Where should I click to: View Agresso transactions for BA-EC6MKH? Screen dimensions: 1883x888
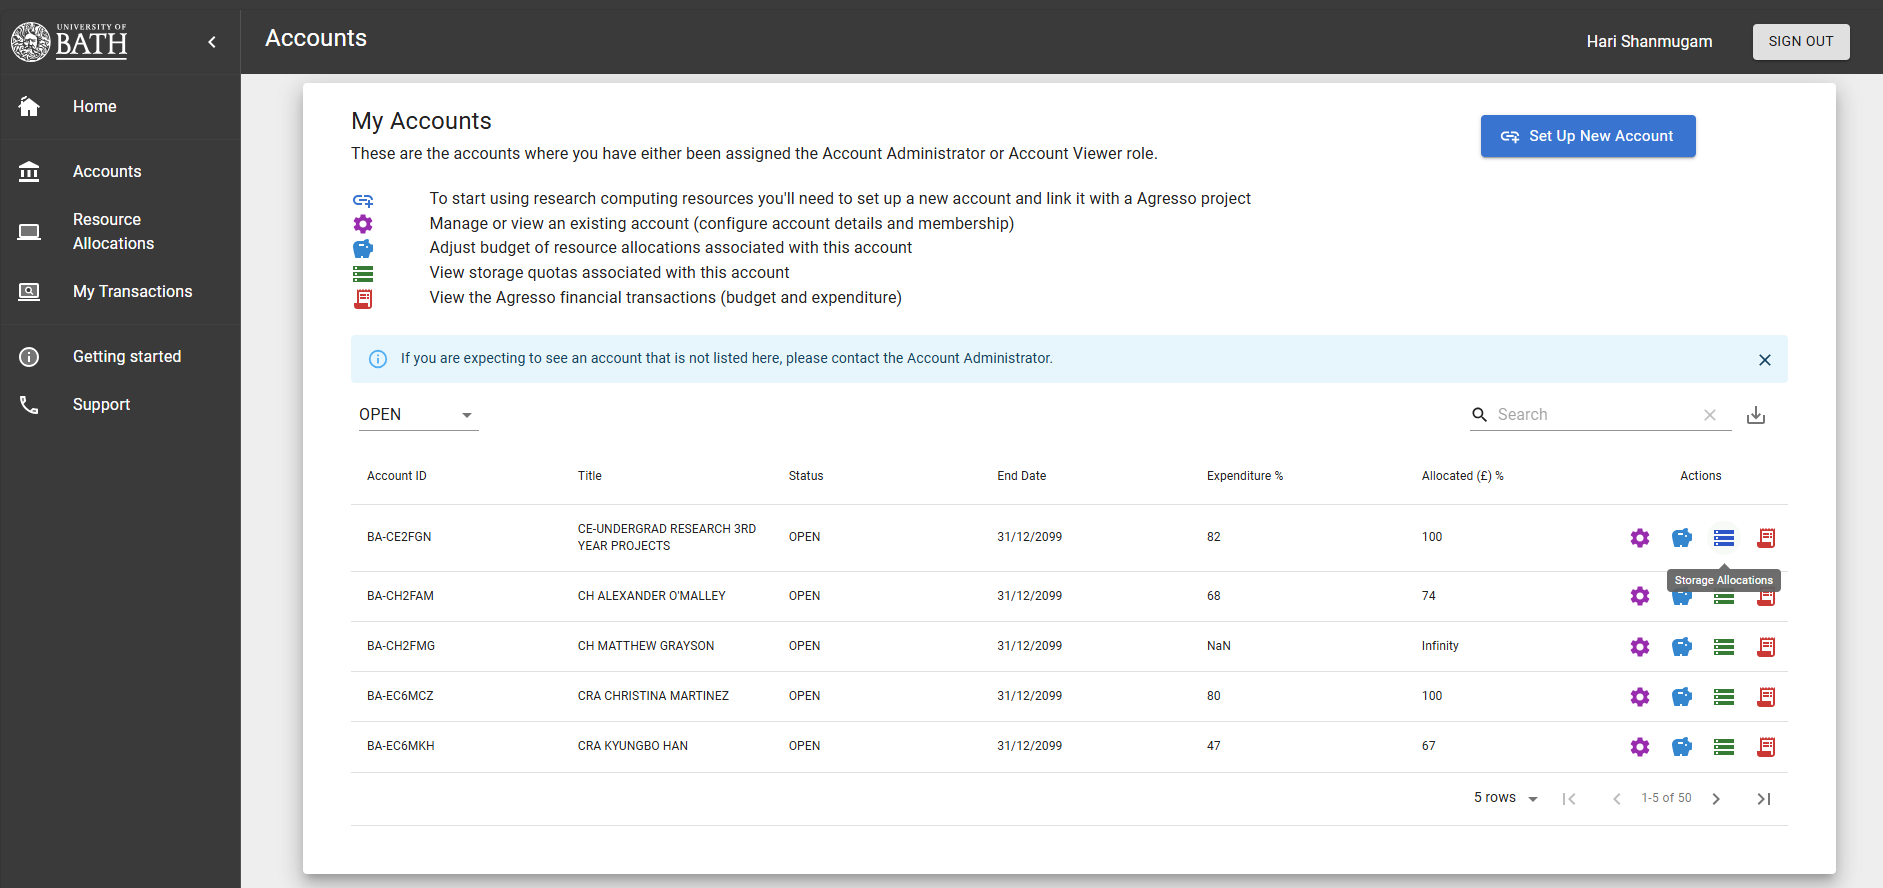pos(1766,747)
